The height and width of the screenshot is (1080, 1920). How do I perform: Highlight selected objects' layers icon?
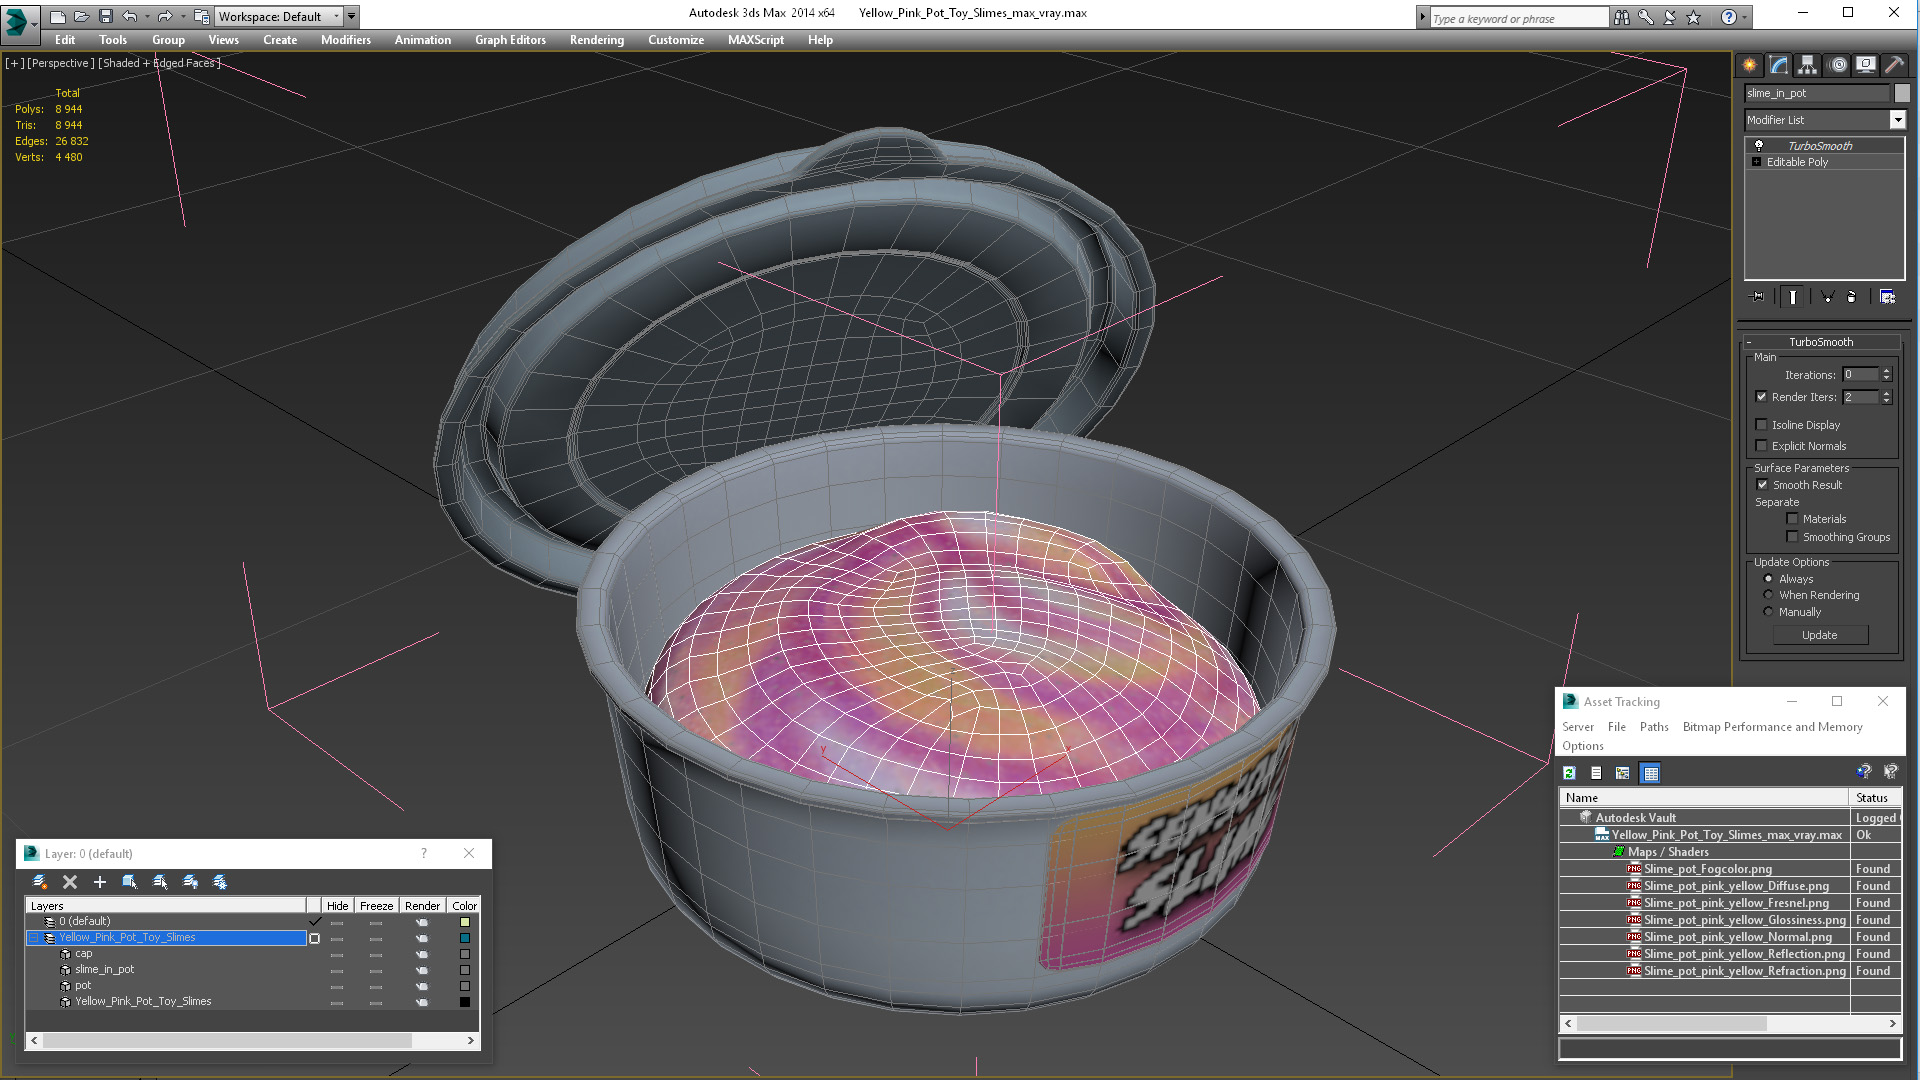coord(160,882)
